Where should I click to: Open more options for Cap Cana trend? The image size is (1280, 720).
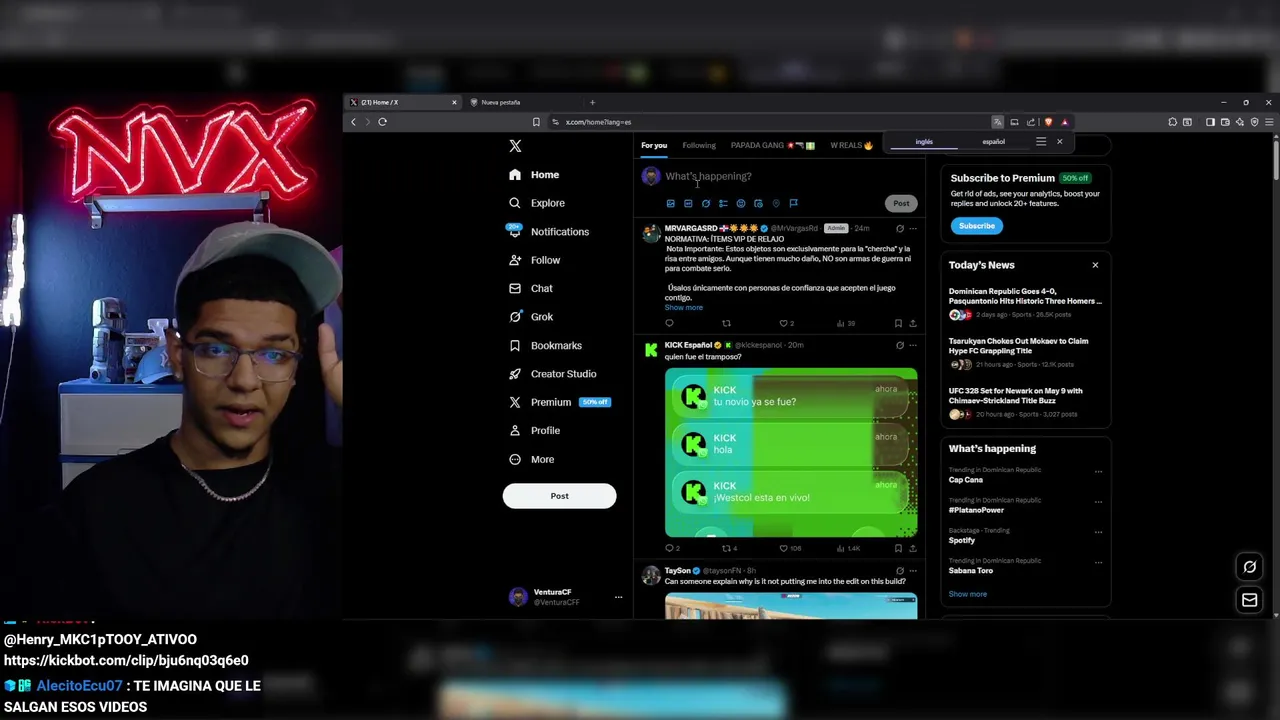coord(1098,472)
